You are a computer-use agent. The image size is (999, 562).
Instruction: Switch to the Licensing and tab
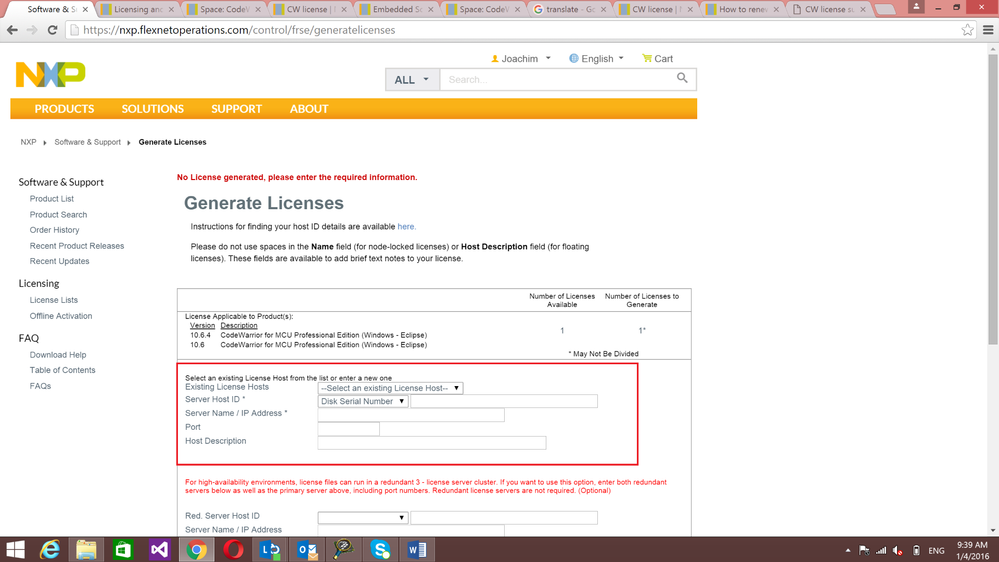click(x=138, y=10)
